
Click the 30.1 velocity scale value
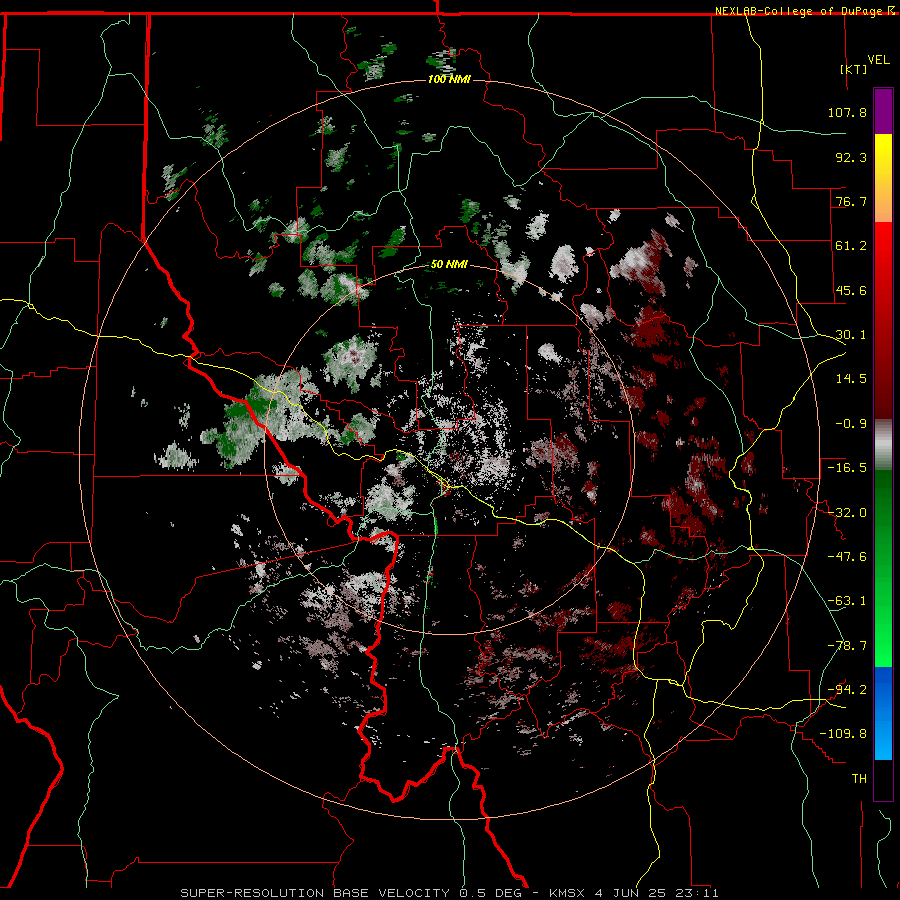click(x=851, y=335)
